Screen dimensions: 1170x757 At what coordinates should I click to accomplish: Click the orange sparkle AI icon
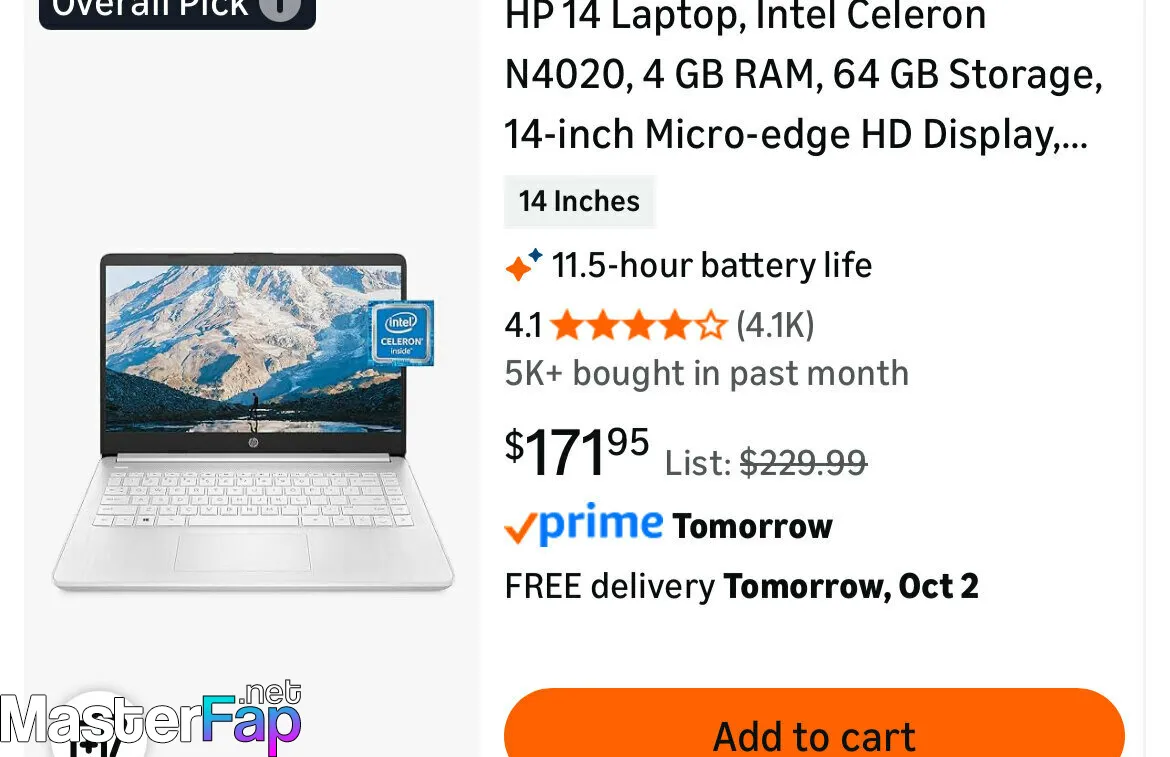click(522, 265)
